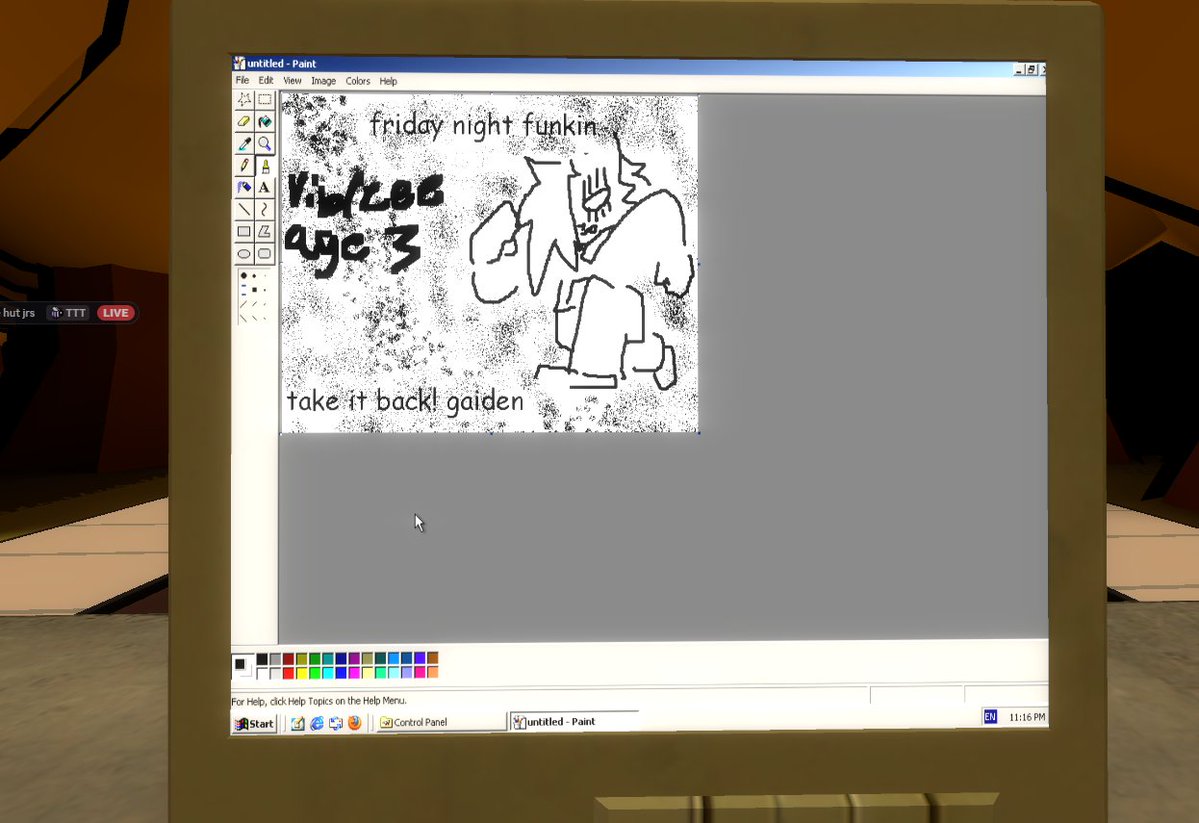
Task: Choose the Airbrush spray tool
Action: pyautogui.click(x=244, y=187)
